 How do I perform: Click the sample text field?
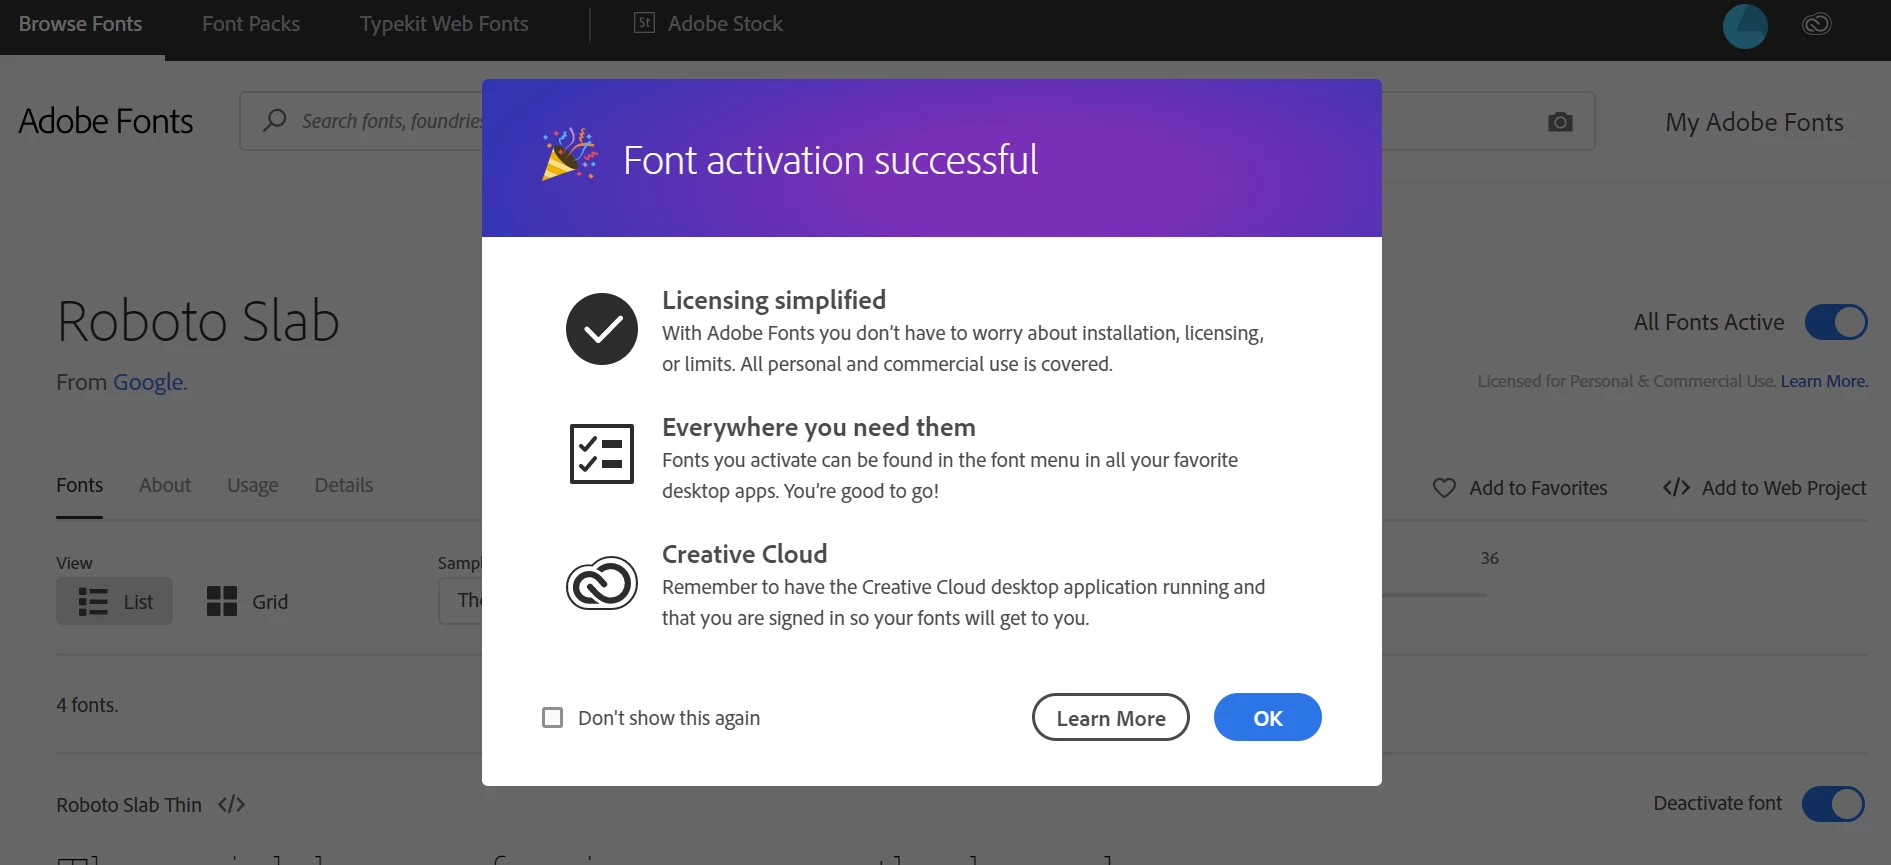tap(460, 601)
